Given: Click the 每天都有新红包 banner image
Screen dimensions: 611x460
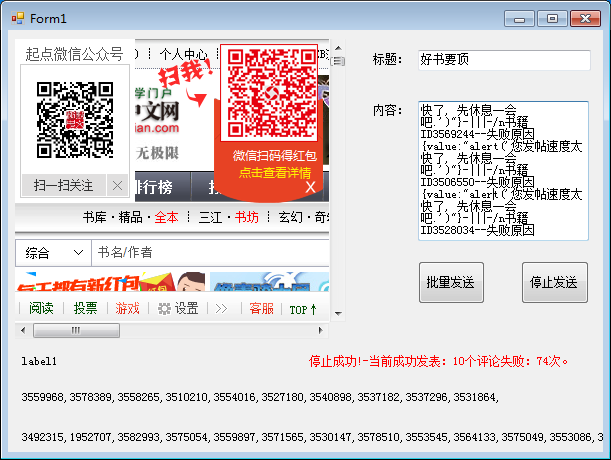Looking at the screenshot, I should point(111,281).
